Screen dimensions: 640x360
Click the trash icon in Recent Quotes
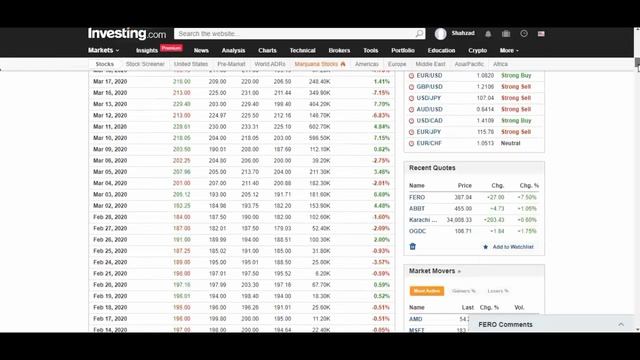click(x=413, y=247)
